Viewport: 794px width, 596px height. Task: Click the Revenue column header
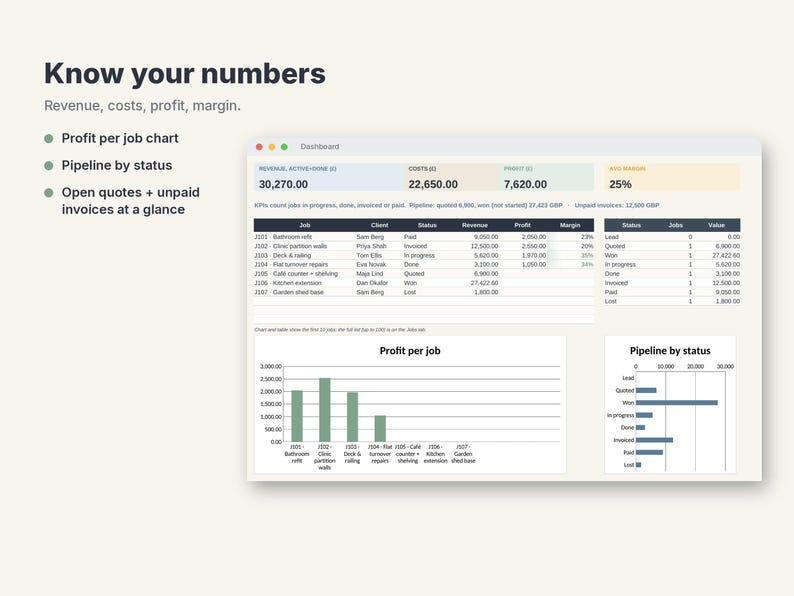point(474,225)
